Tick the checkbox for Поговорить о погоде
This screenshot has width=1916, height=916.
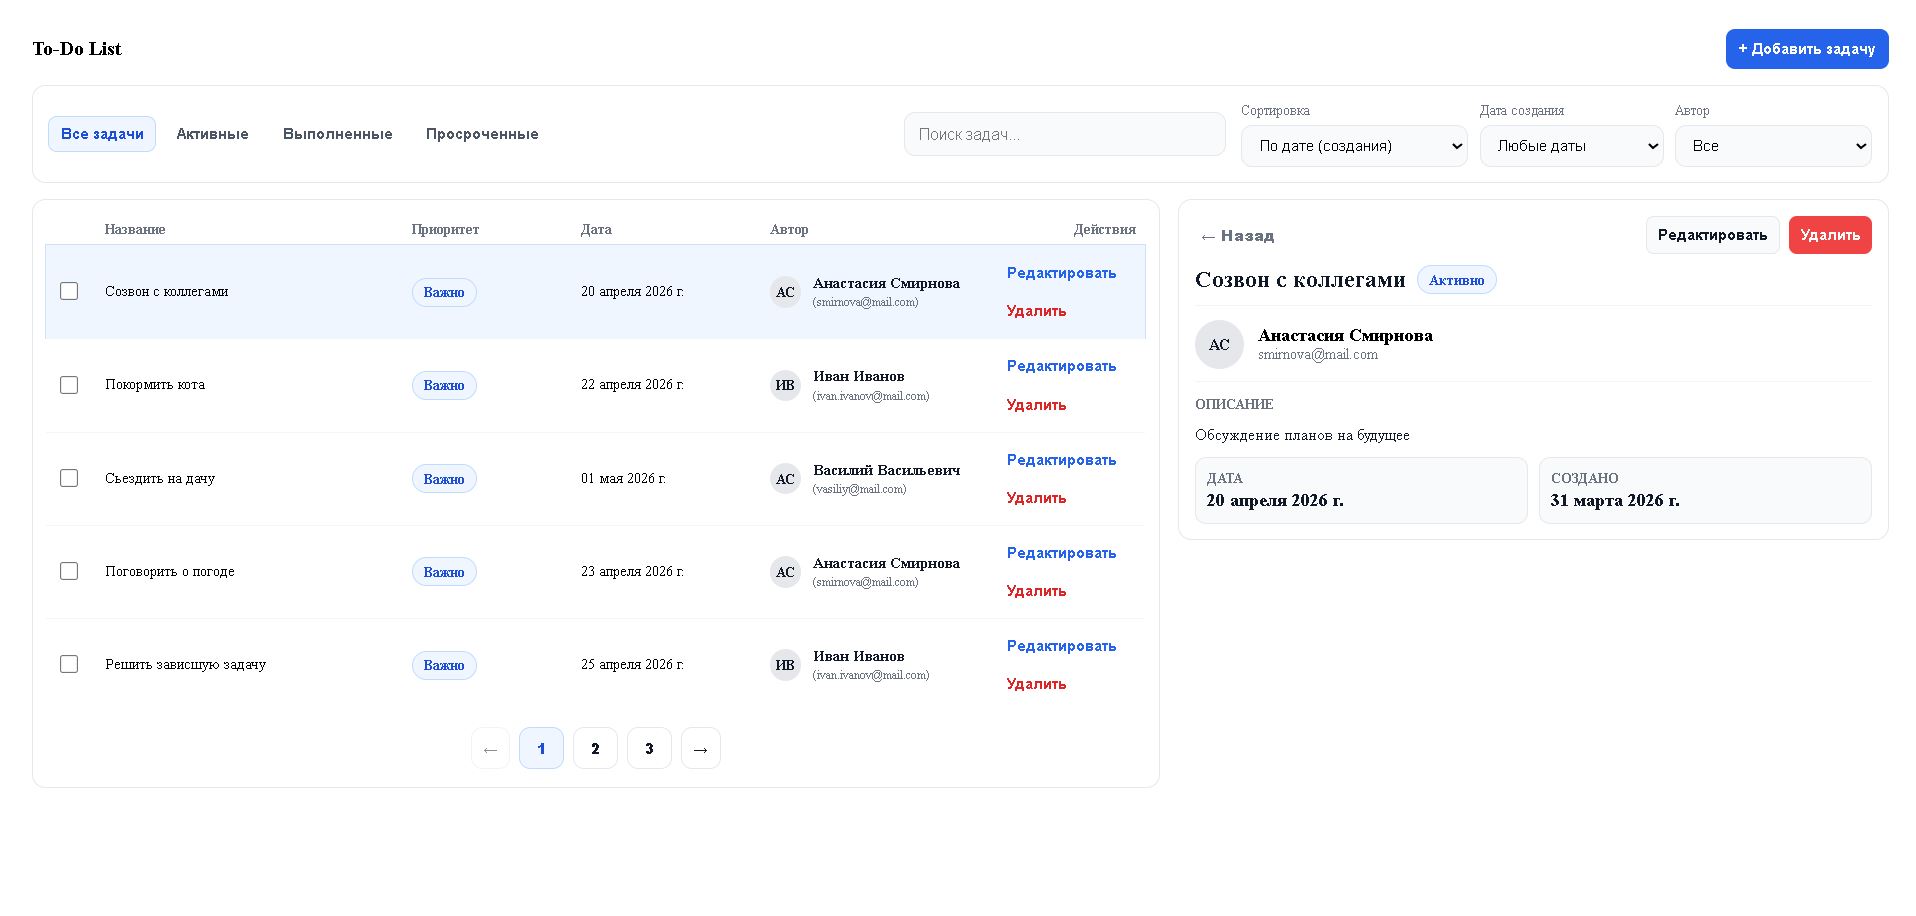[69, 571]
